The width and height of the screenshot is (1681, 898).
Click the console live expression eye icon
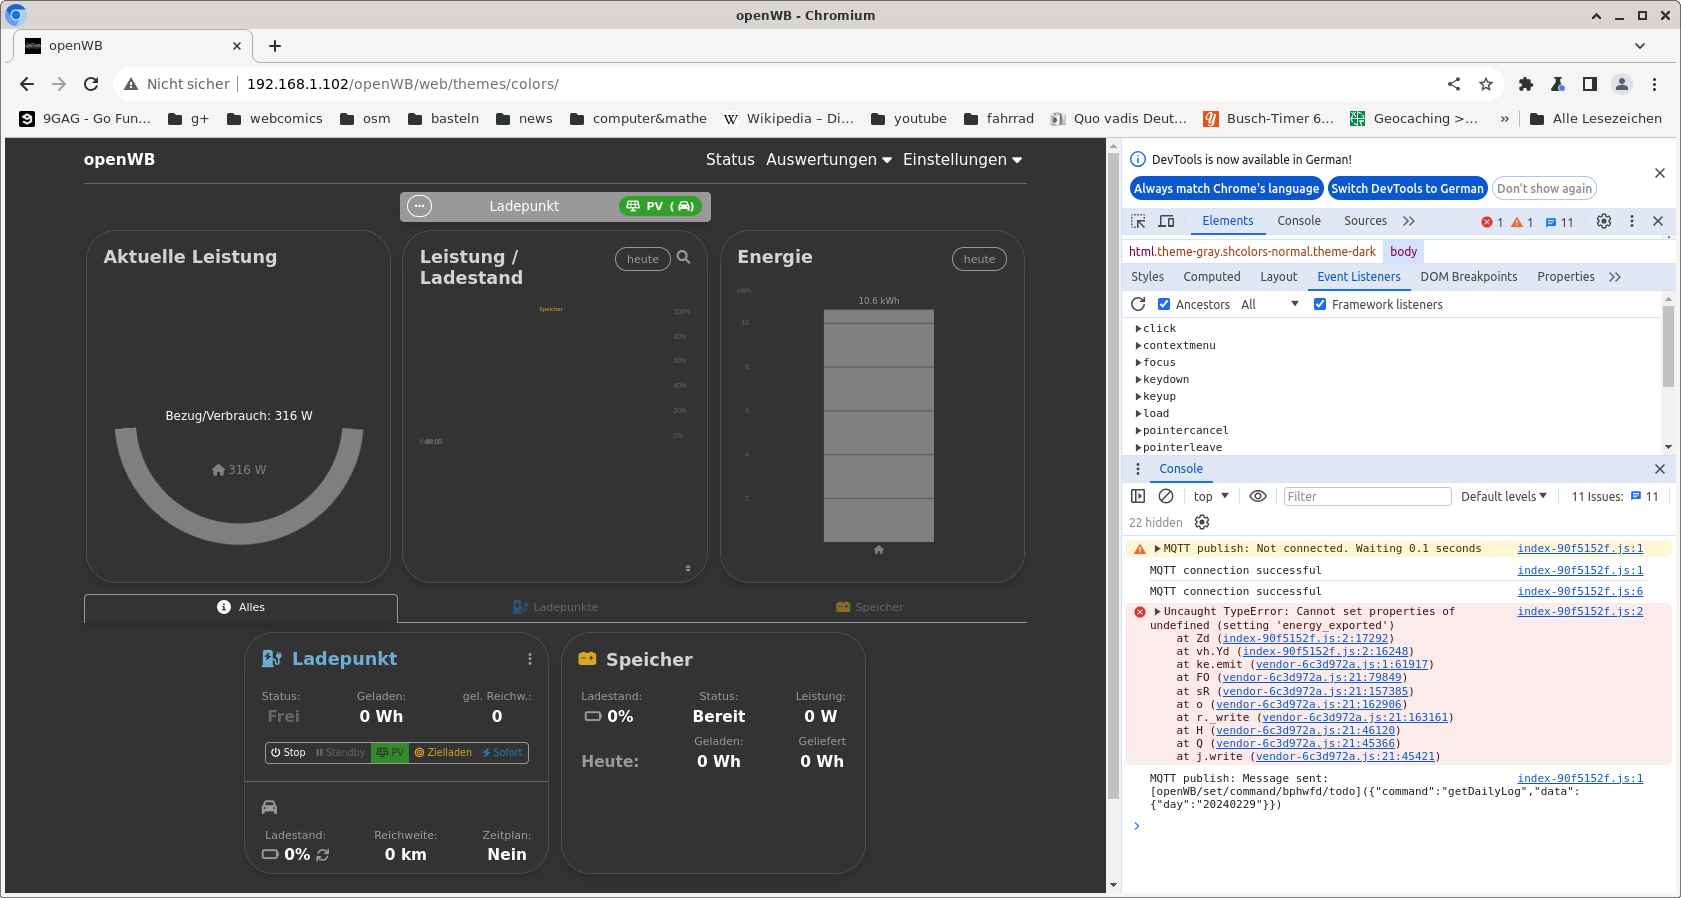(1258, 496)
